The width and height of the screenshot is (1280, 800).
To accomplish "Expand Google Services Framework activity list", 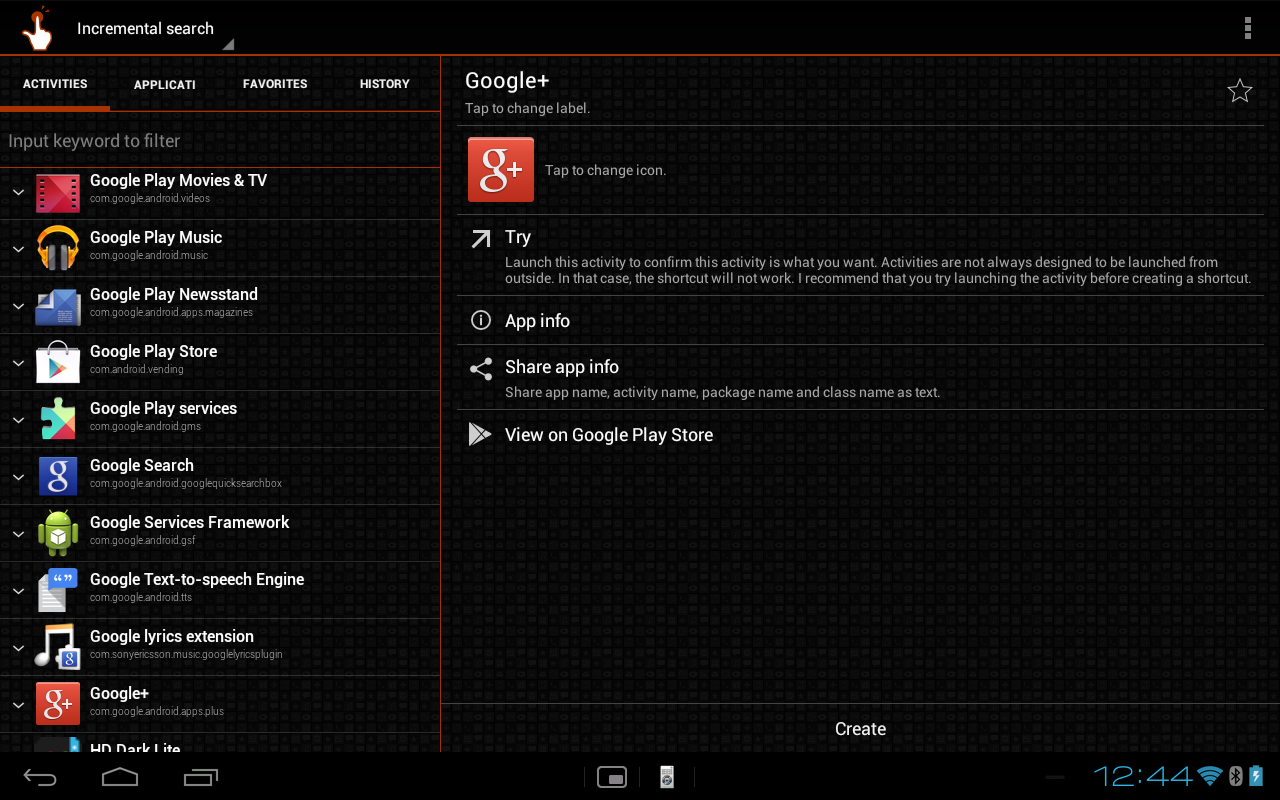I will pyautogui.click(x=17, y=533).
